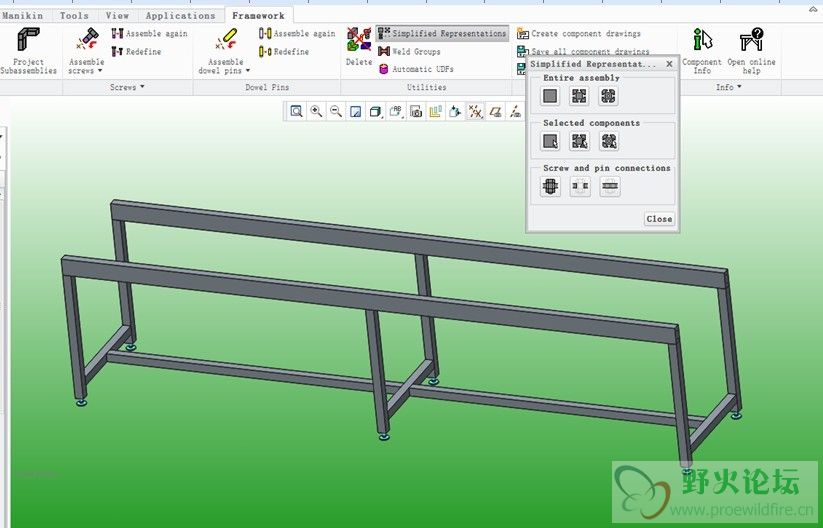823x528 pixels.
Task: Expand the Screws group overflow menu
Action: tap(142, 87)
